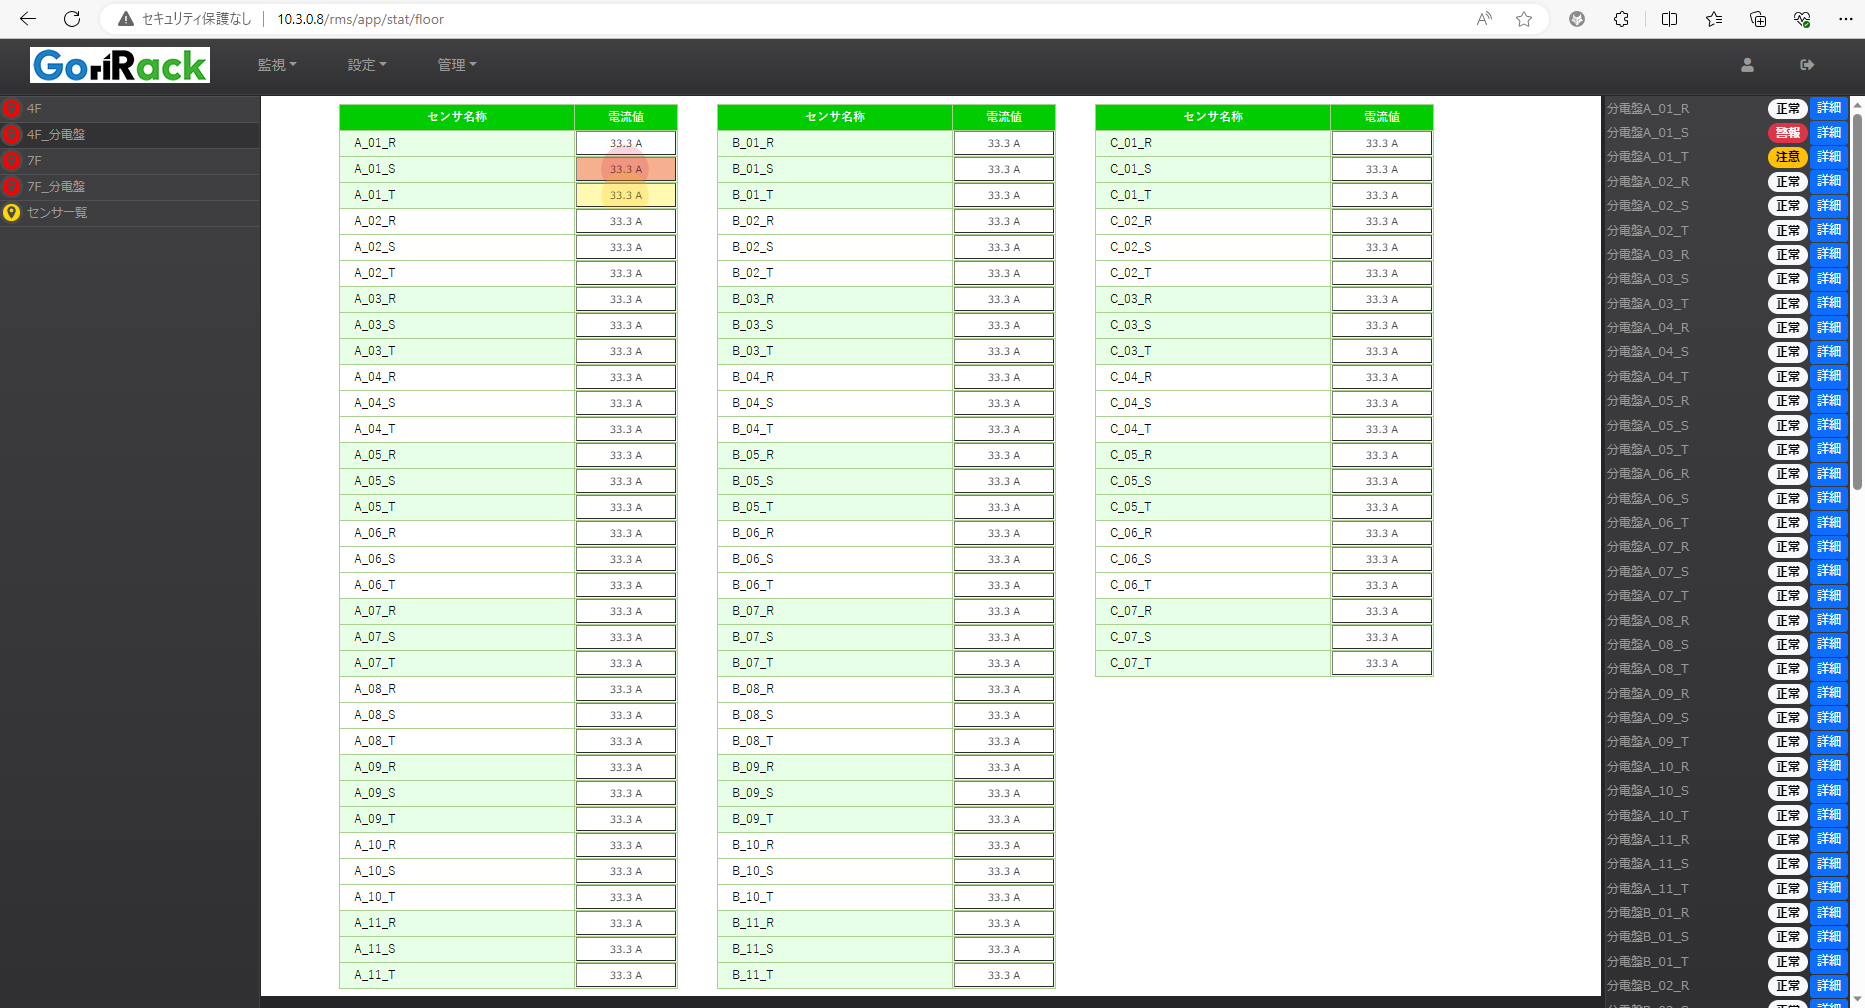This screenshot has width=1865, height=1008.
Task: Click the shield icon in browser toolbar
Action: pyautogui.click(x=1577, y=19)
